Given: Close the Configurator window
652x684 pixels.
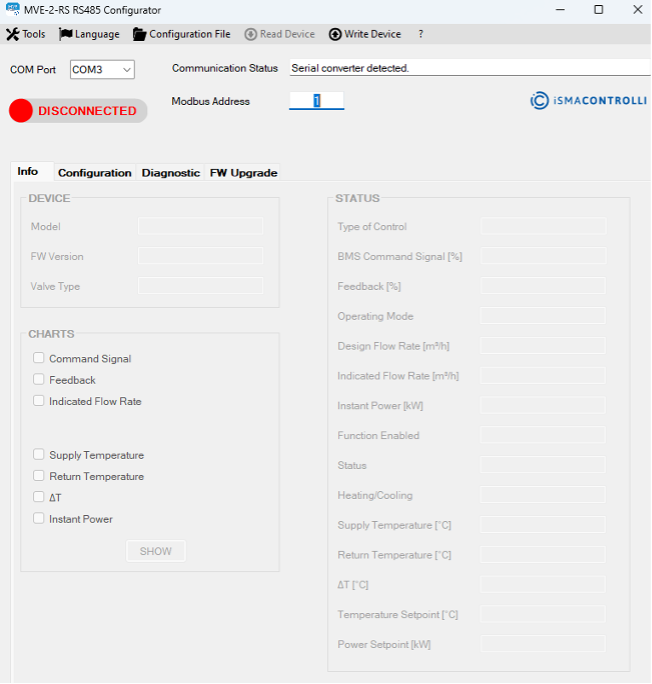Looking at the screenshot, I should 638,10.
